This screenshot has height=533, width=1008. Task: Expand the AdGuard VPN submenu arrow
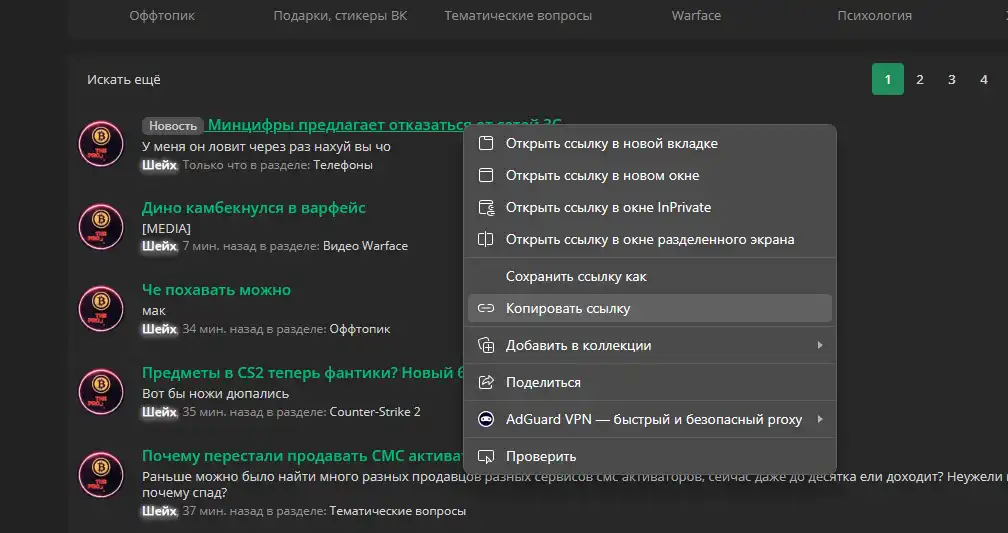820,419
